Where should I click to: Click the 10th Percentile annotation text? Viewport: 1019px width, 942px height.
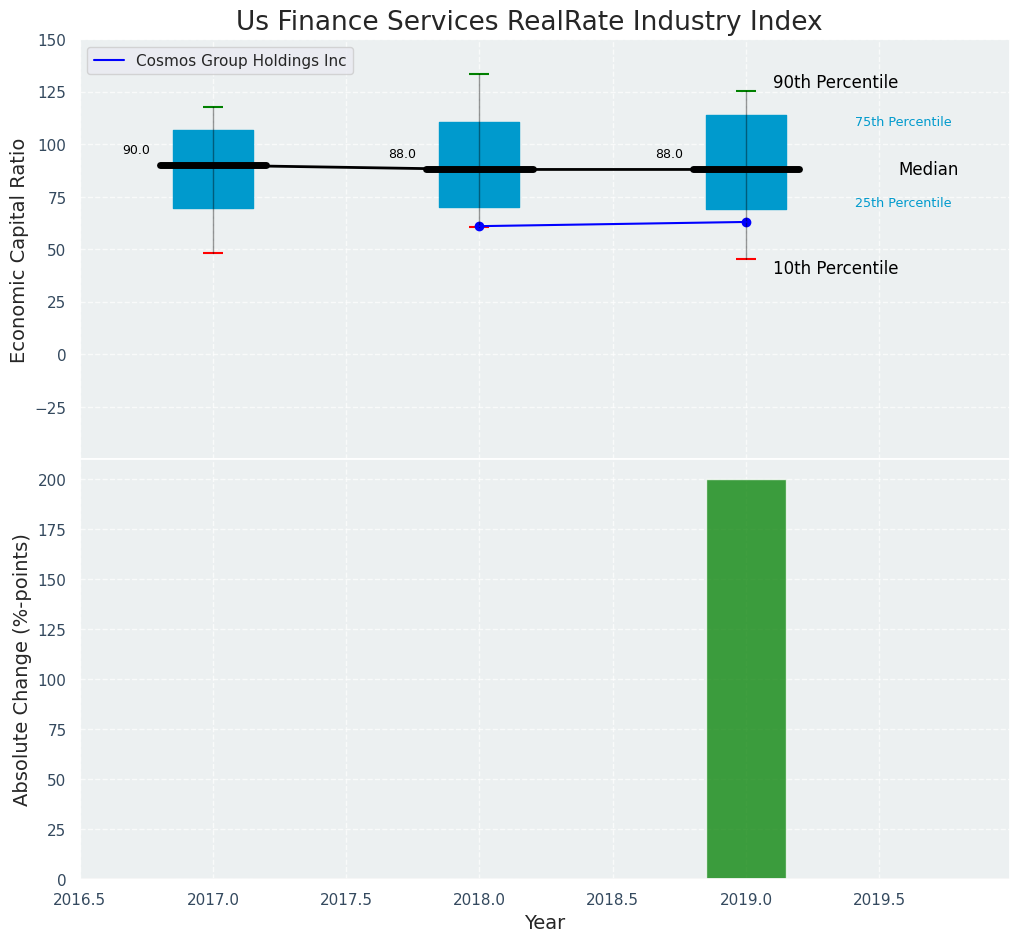tap(835, 269)
